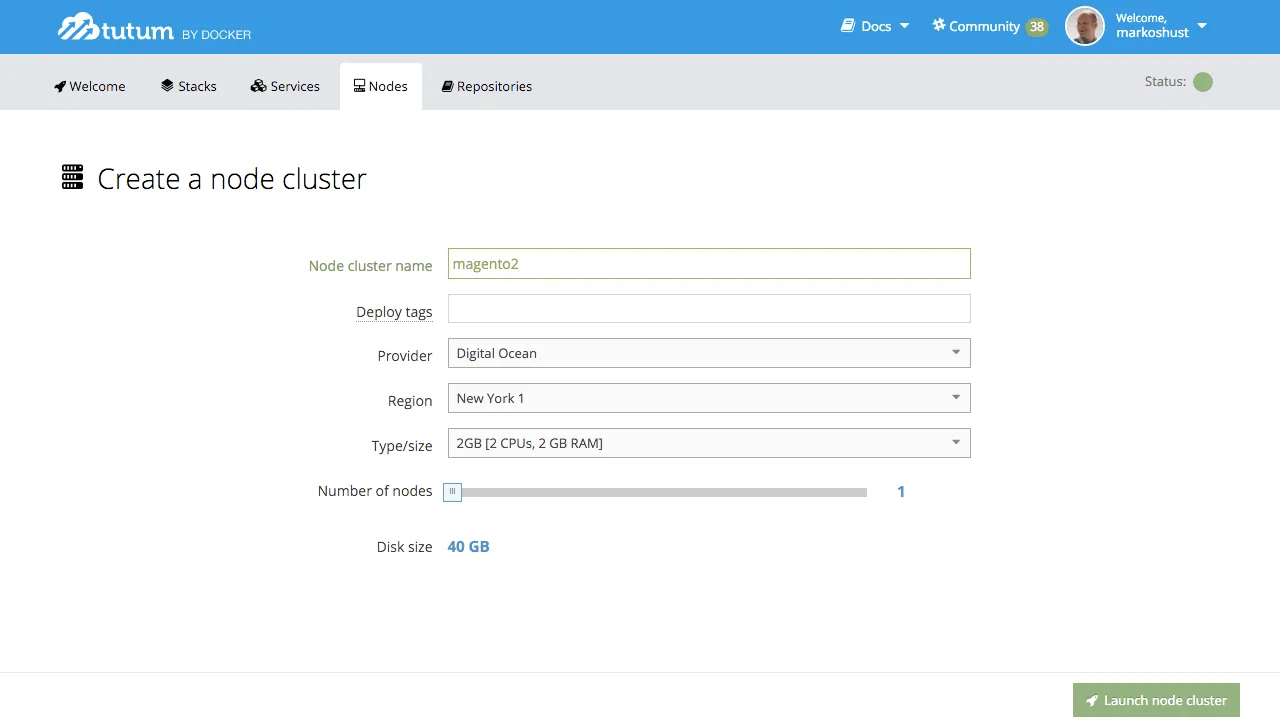The height and width of the screenshot is (720, 1280).
Task: Go to the Welcome tab
Action: (x=89, y=86)
